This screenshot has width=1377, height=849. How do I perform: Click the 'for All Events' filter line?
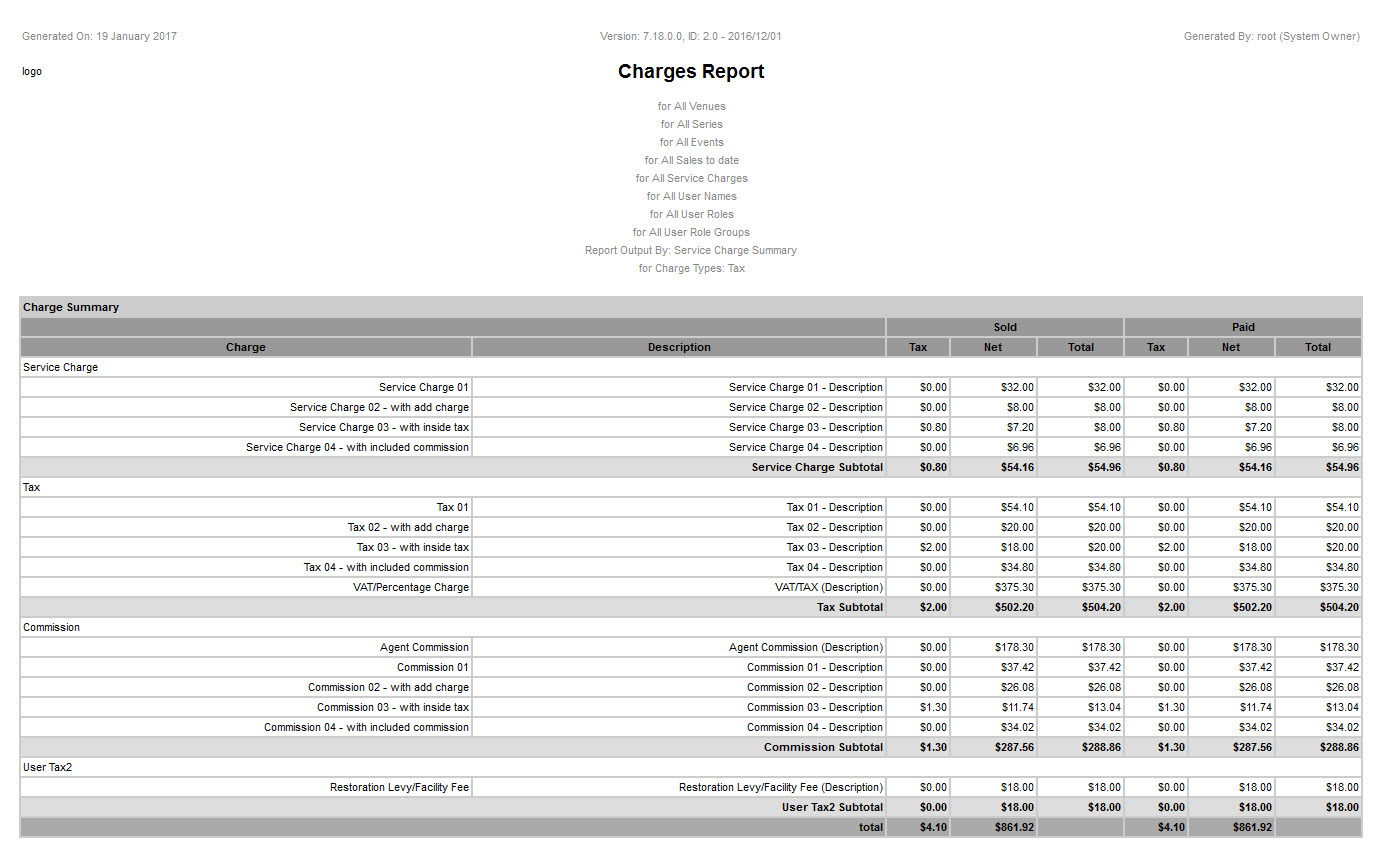691,142
